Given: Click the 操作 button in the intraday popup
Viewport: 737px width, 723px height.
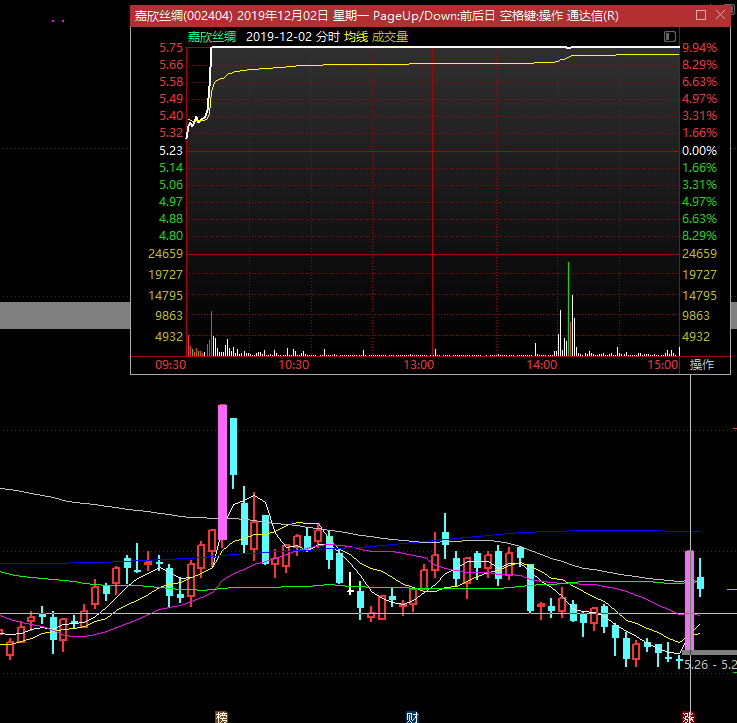Looking at the screenshot, I should [702, 365].
